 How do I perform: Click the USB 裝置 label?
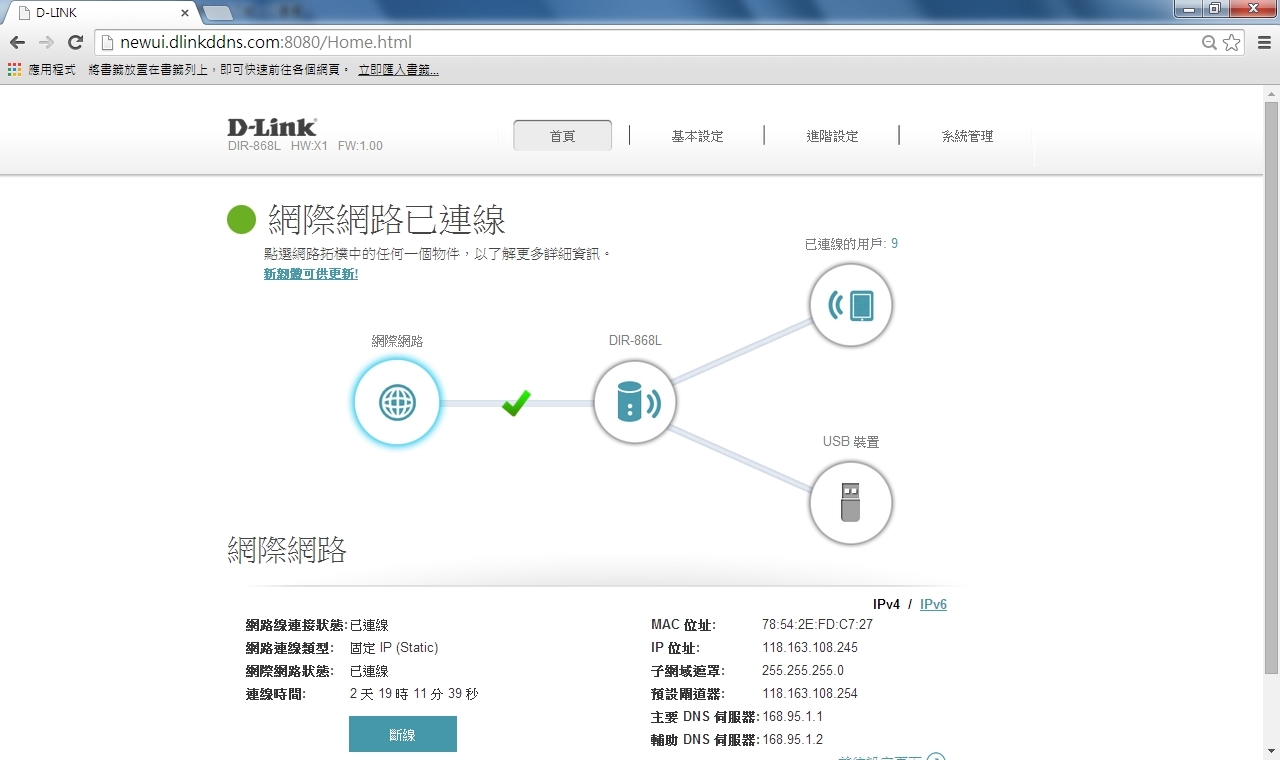(851, 441)
